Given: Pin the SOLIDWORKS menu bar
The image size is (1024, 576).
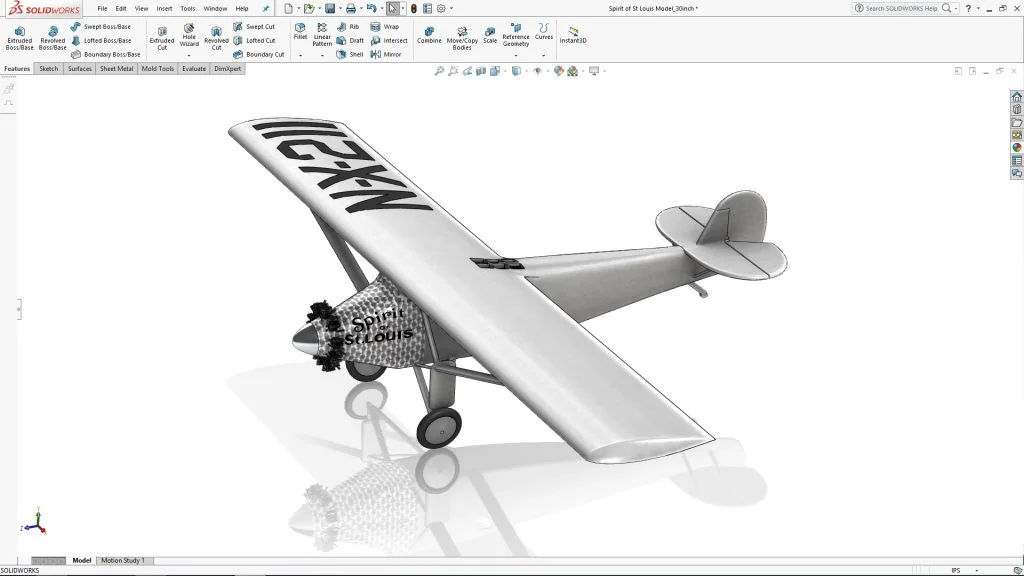Looking at the screenshot, I should click(x=266, y=8).
